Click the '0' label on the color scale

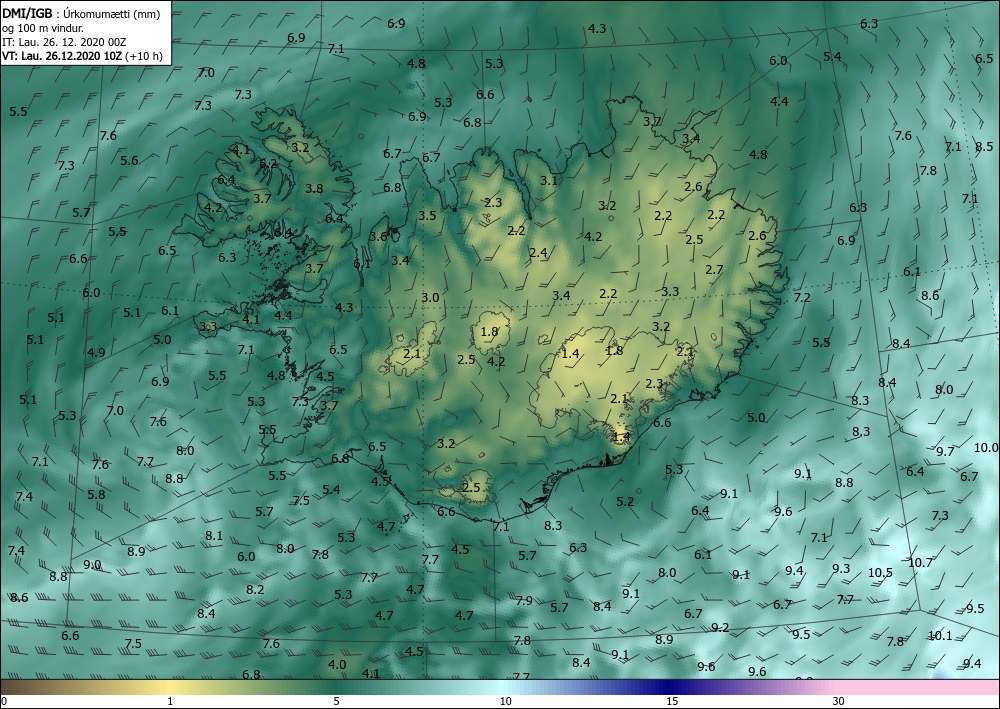4,702
